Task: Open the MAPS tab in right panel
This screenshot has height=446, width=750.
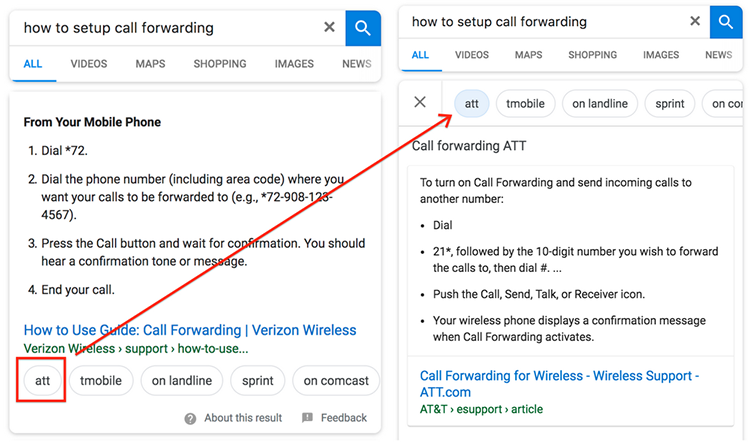Action: tap(529, 55)
